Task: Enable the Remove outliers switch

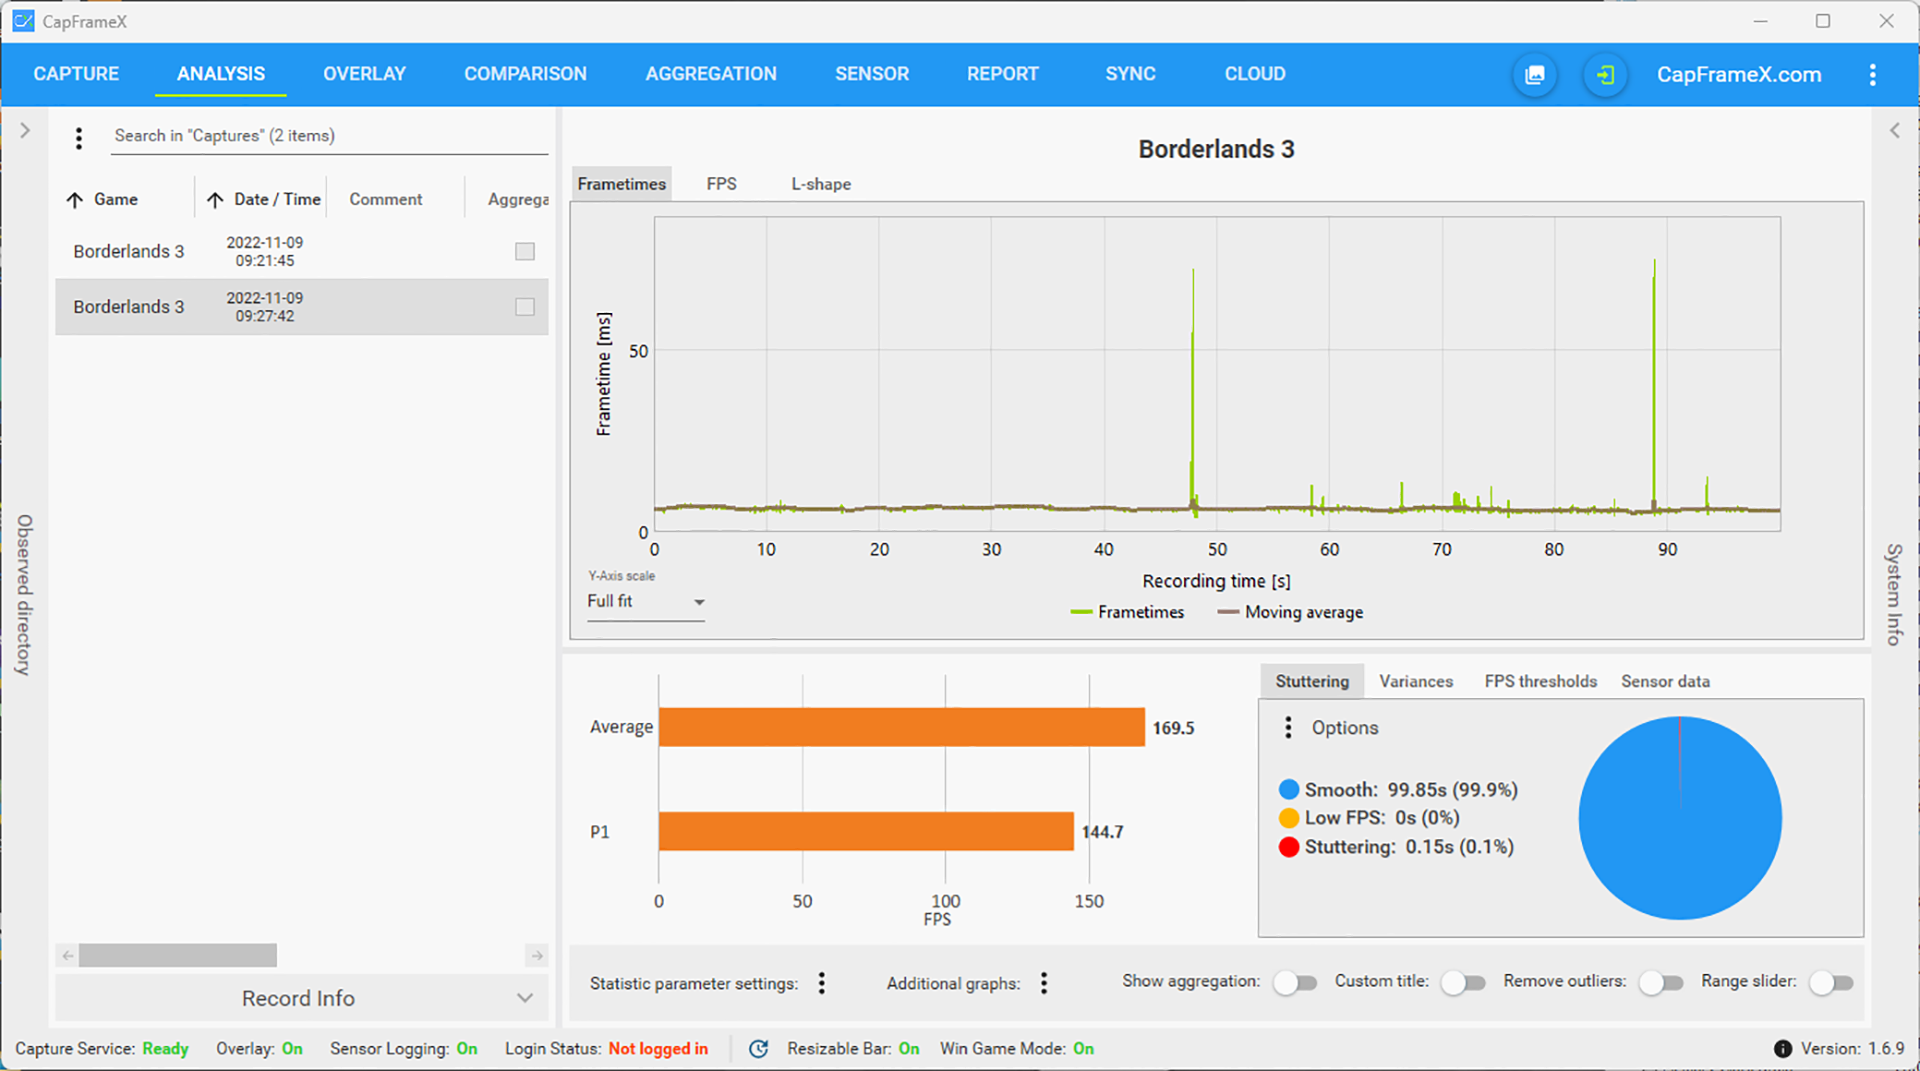Action: tap(1661, 983)
